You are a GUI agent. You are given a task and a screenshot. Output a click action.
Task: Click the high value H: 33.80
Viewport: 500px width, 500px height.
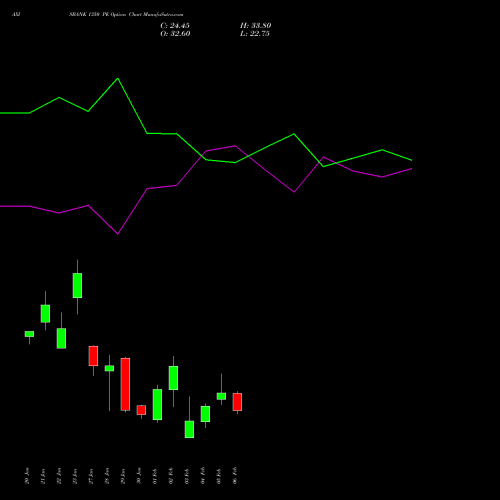click(255, 26)
